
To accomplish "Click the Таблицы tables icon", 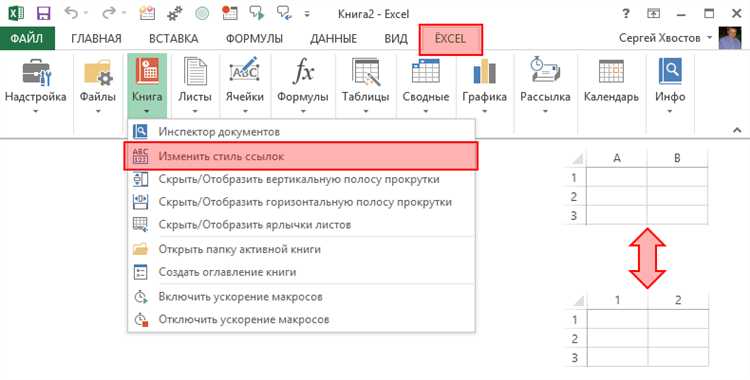I will click(x=365, y=72).
